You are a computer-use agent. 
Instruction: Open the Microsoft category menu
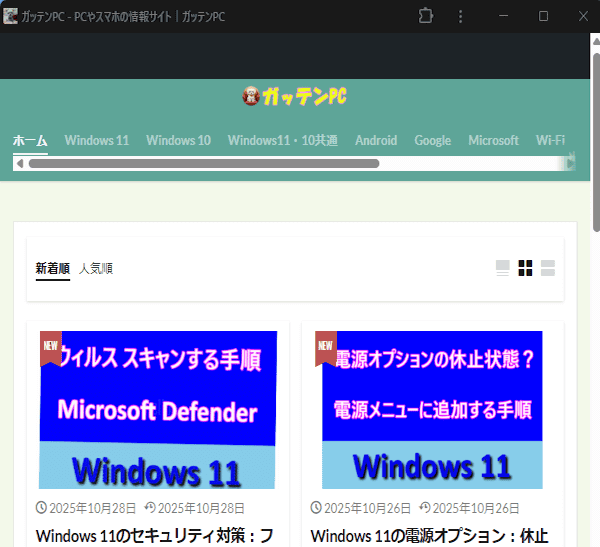click(x=494, y=140)
